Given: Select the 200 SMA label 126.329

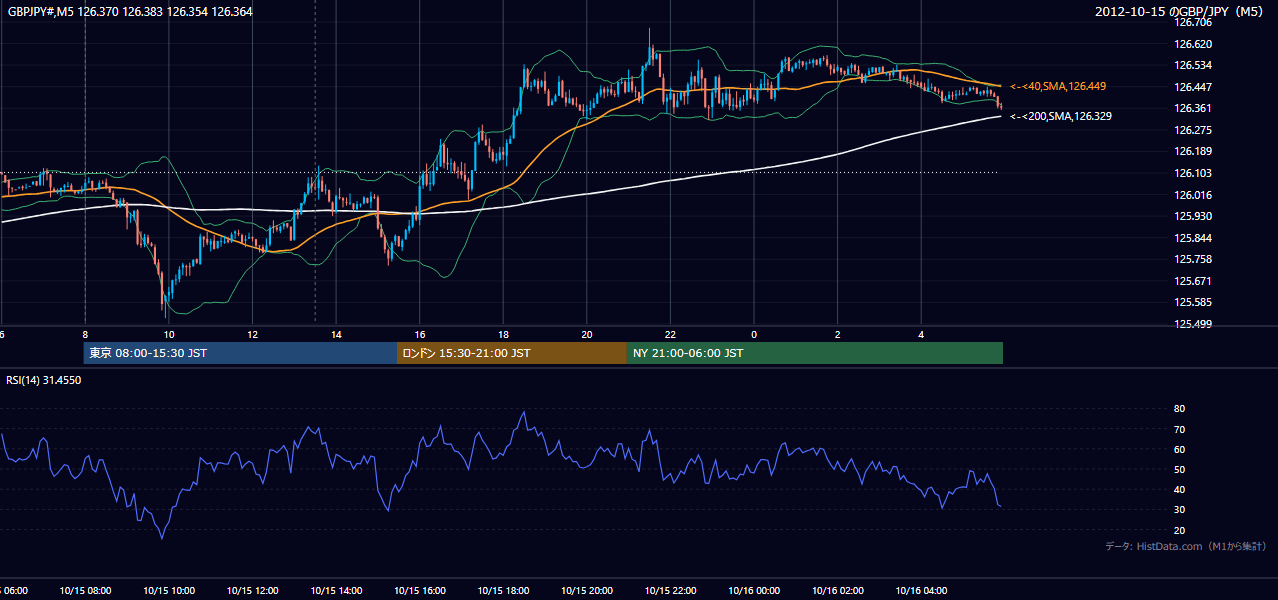Looking at the screenshot, I should click(x=1061, y=117).
